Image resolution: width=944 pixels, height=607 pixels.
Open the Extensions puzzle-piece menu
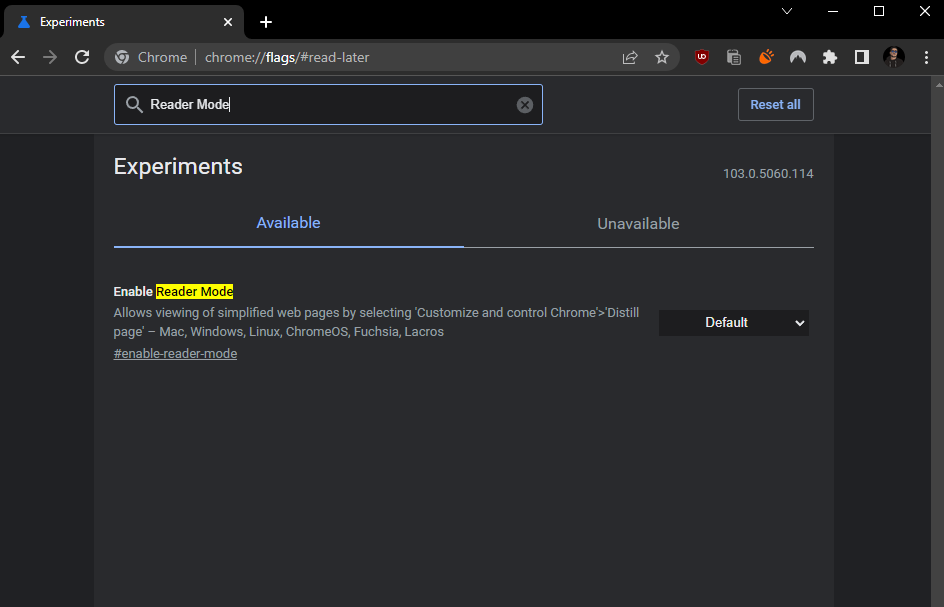click(830, 57)
